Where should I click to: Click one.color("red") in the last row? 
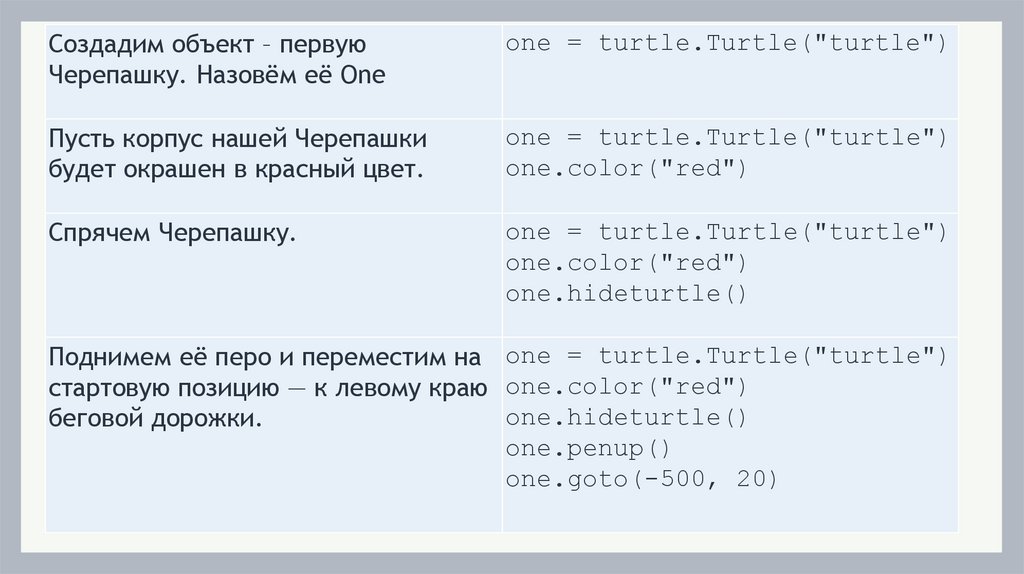[626, 387]
